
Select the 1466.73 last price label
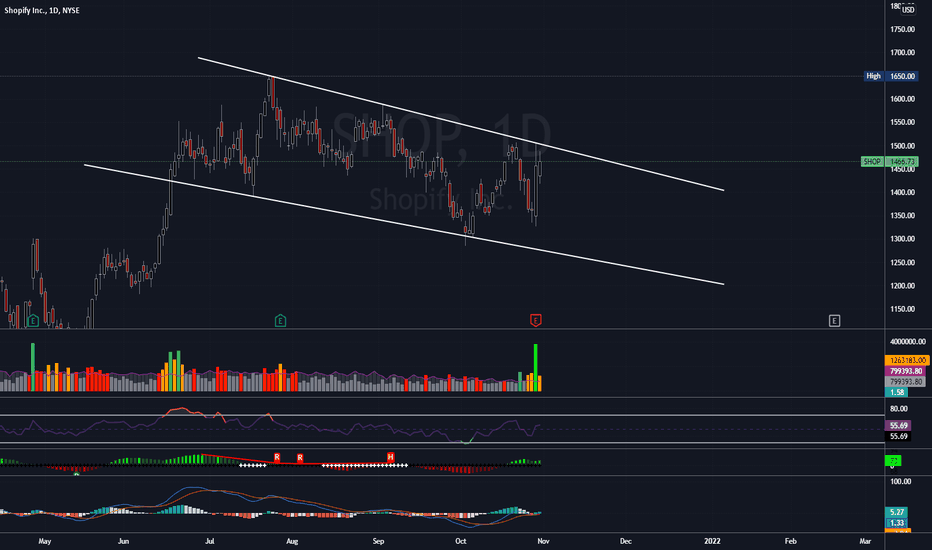[x=902, y=162]
